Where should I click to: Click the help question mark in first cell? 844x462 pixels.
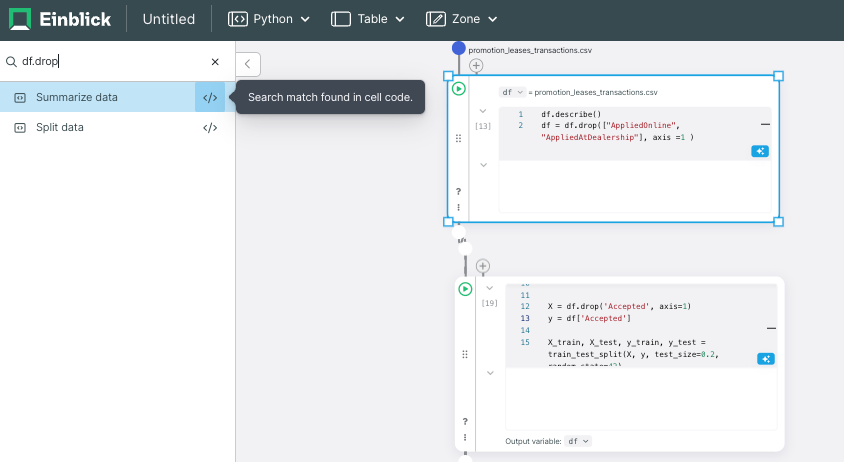459,191
